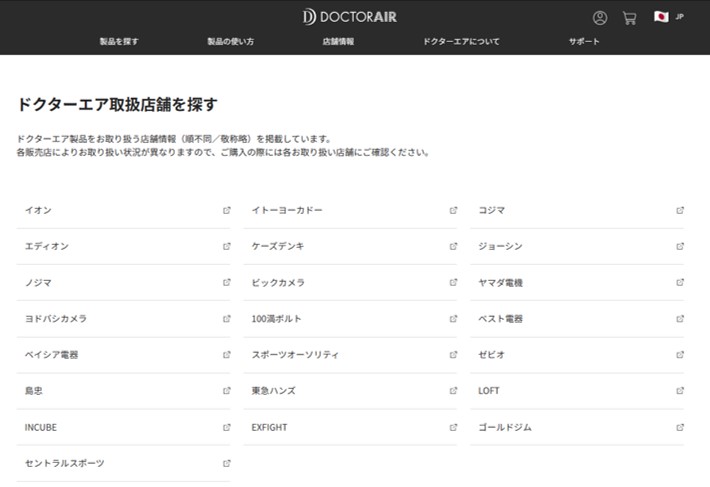Screen dimensions: 710x487
Task: Click the external link icon for ジョーシン
Action: (x=680, y=246)
